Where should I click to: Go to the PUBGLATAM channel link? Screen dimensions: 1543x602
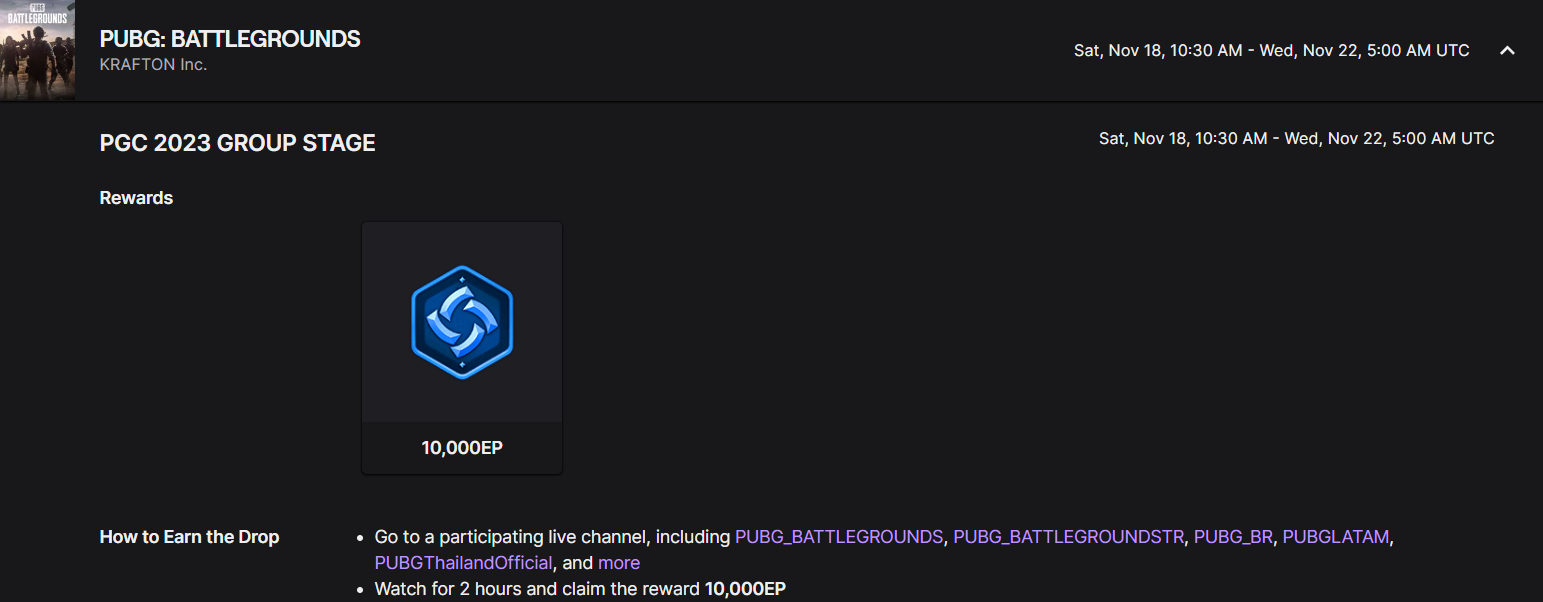click(1336, 537)
